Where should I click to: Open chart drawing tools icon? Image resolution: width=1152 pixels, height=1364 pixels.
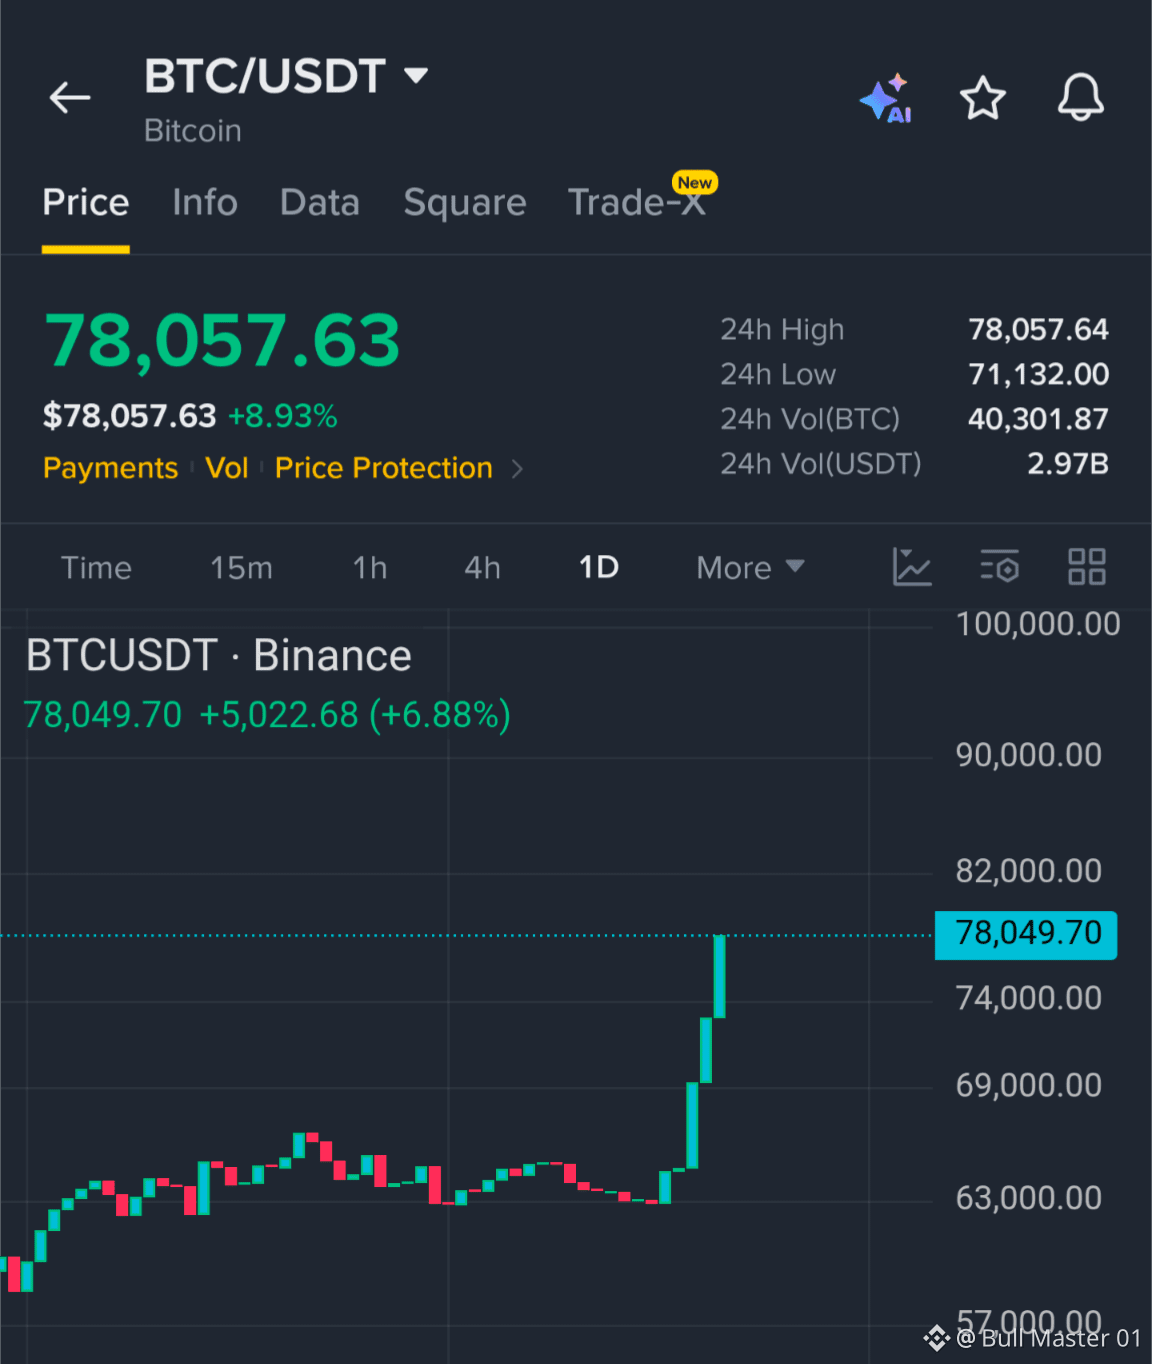tap(912, 567)
